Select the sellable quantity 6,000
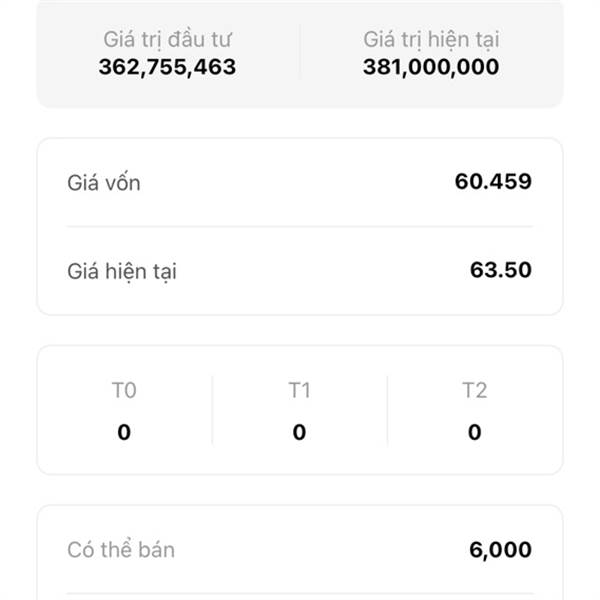The width and height of the screenshot is (600, 600). tap(500, 550)
